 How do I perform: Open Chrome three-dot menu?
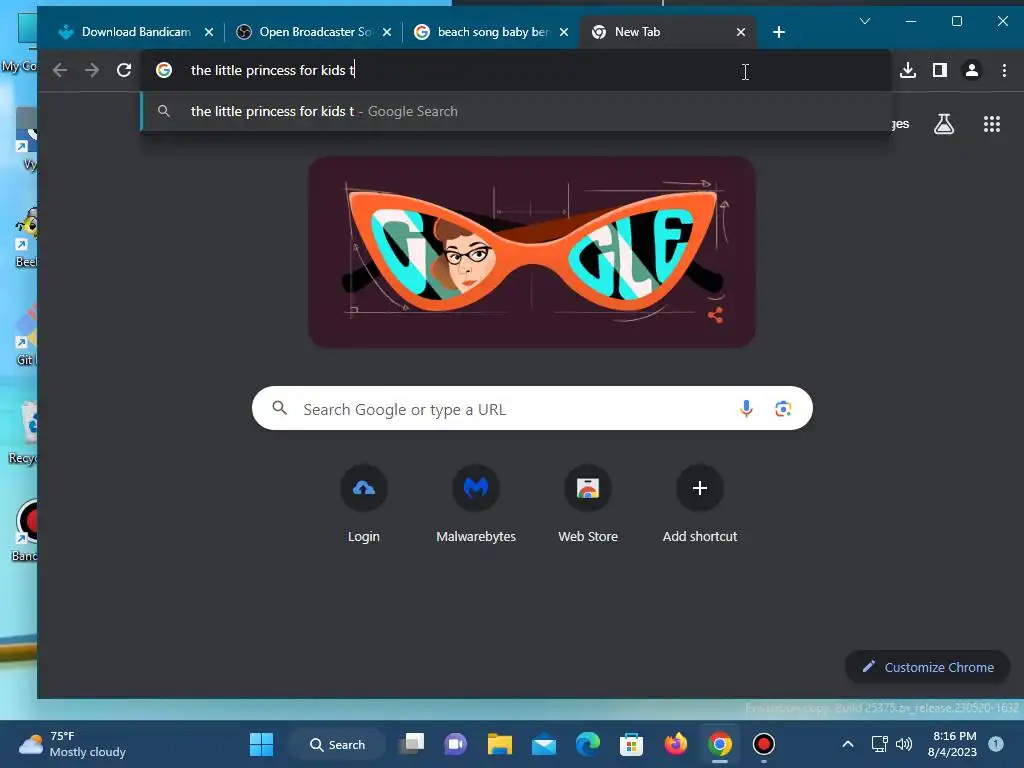pos(1004,70)
